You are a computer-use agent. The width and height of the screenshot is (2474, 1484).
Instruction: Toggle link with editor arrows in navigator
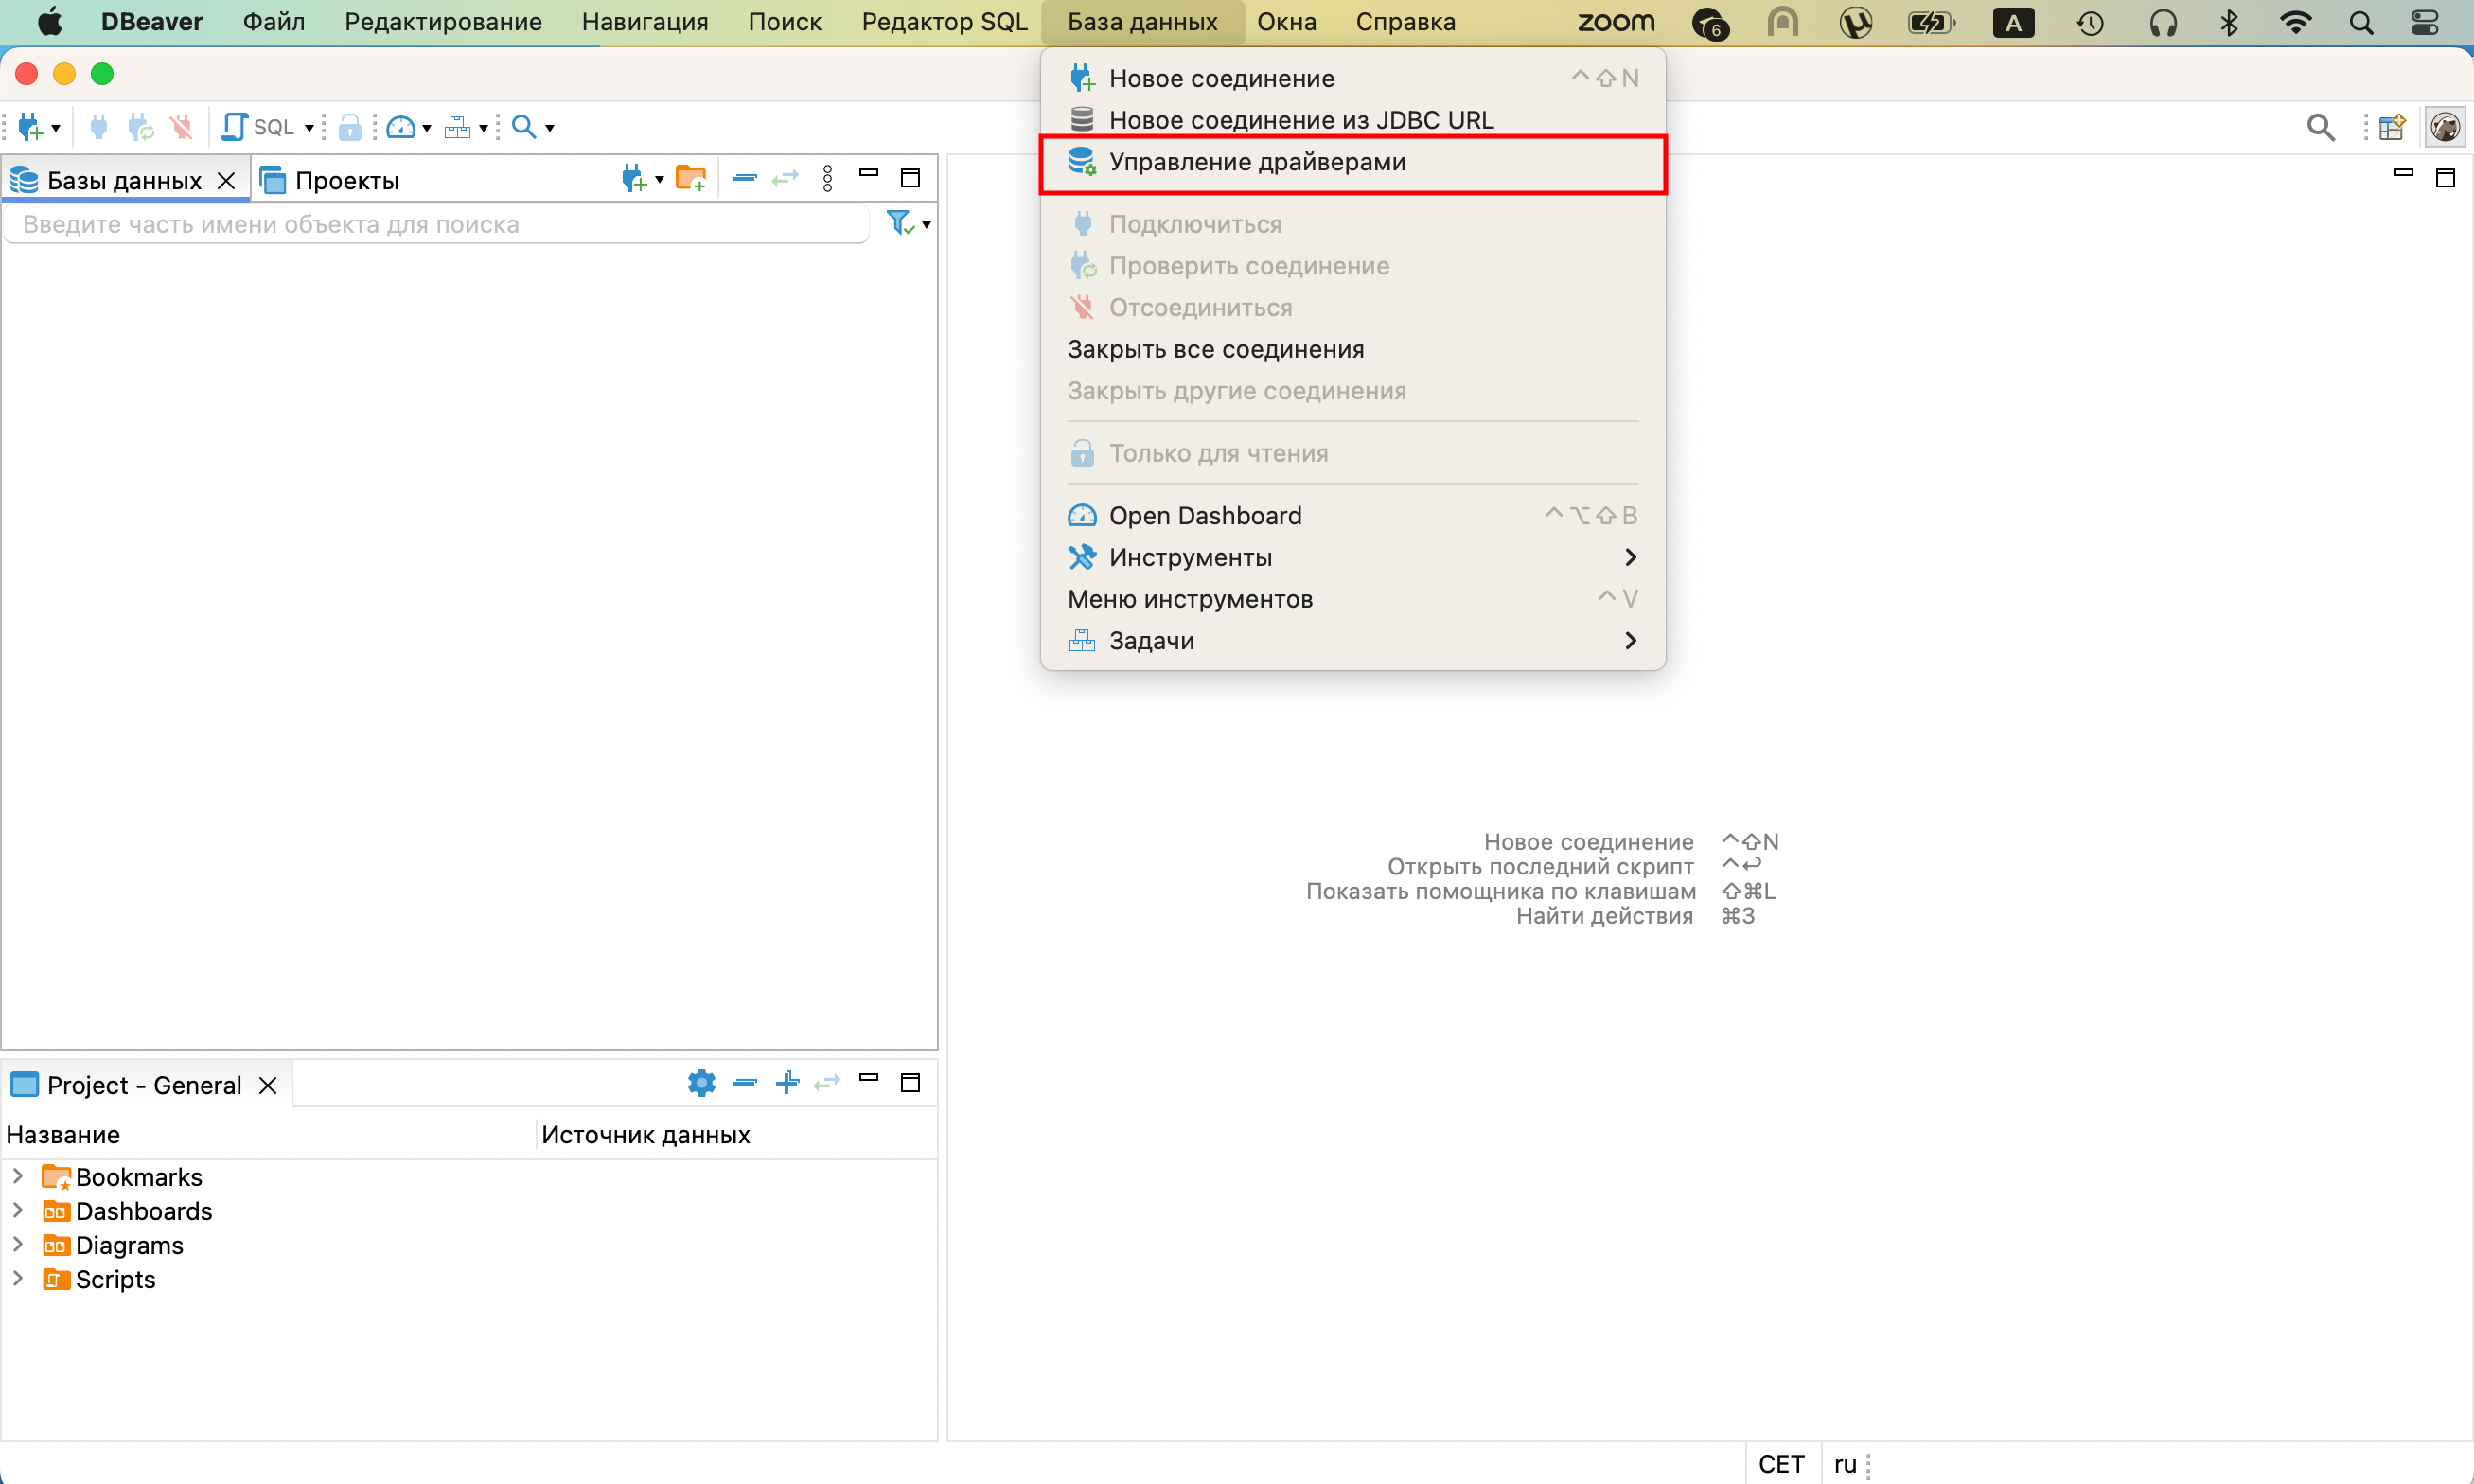pos(785,179)
